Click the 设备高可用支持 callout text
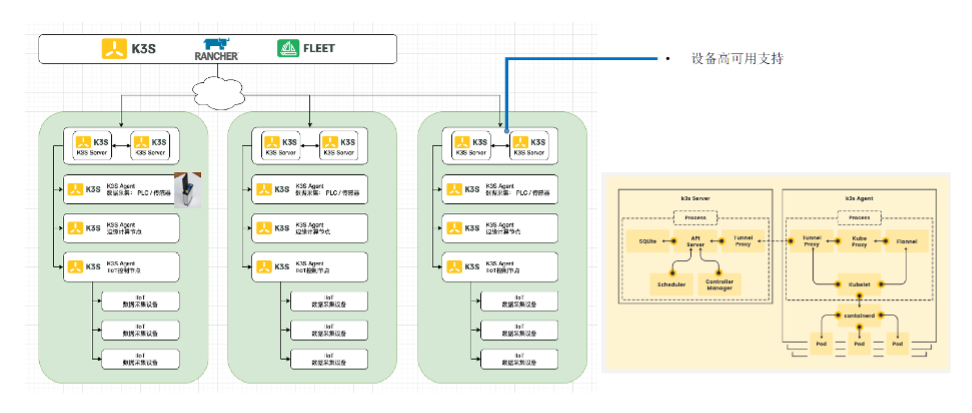 tap(737, 59)
